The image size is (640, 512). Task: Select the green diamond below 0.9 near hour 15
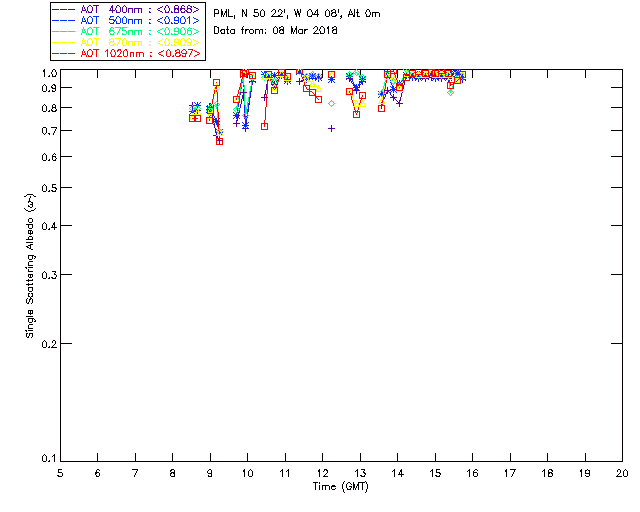tap(450, 93)
